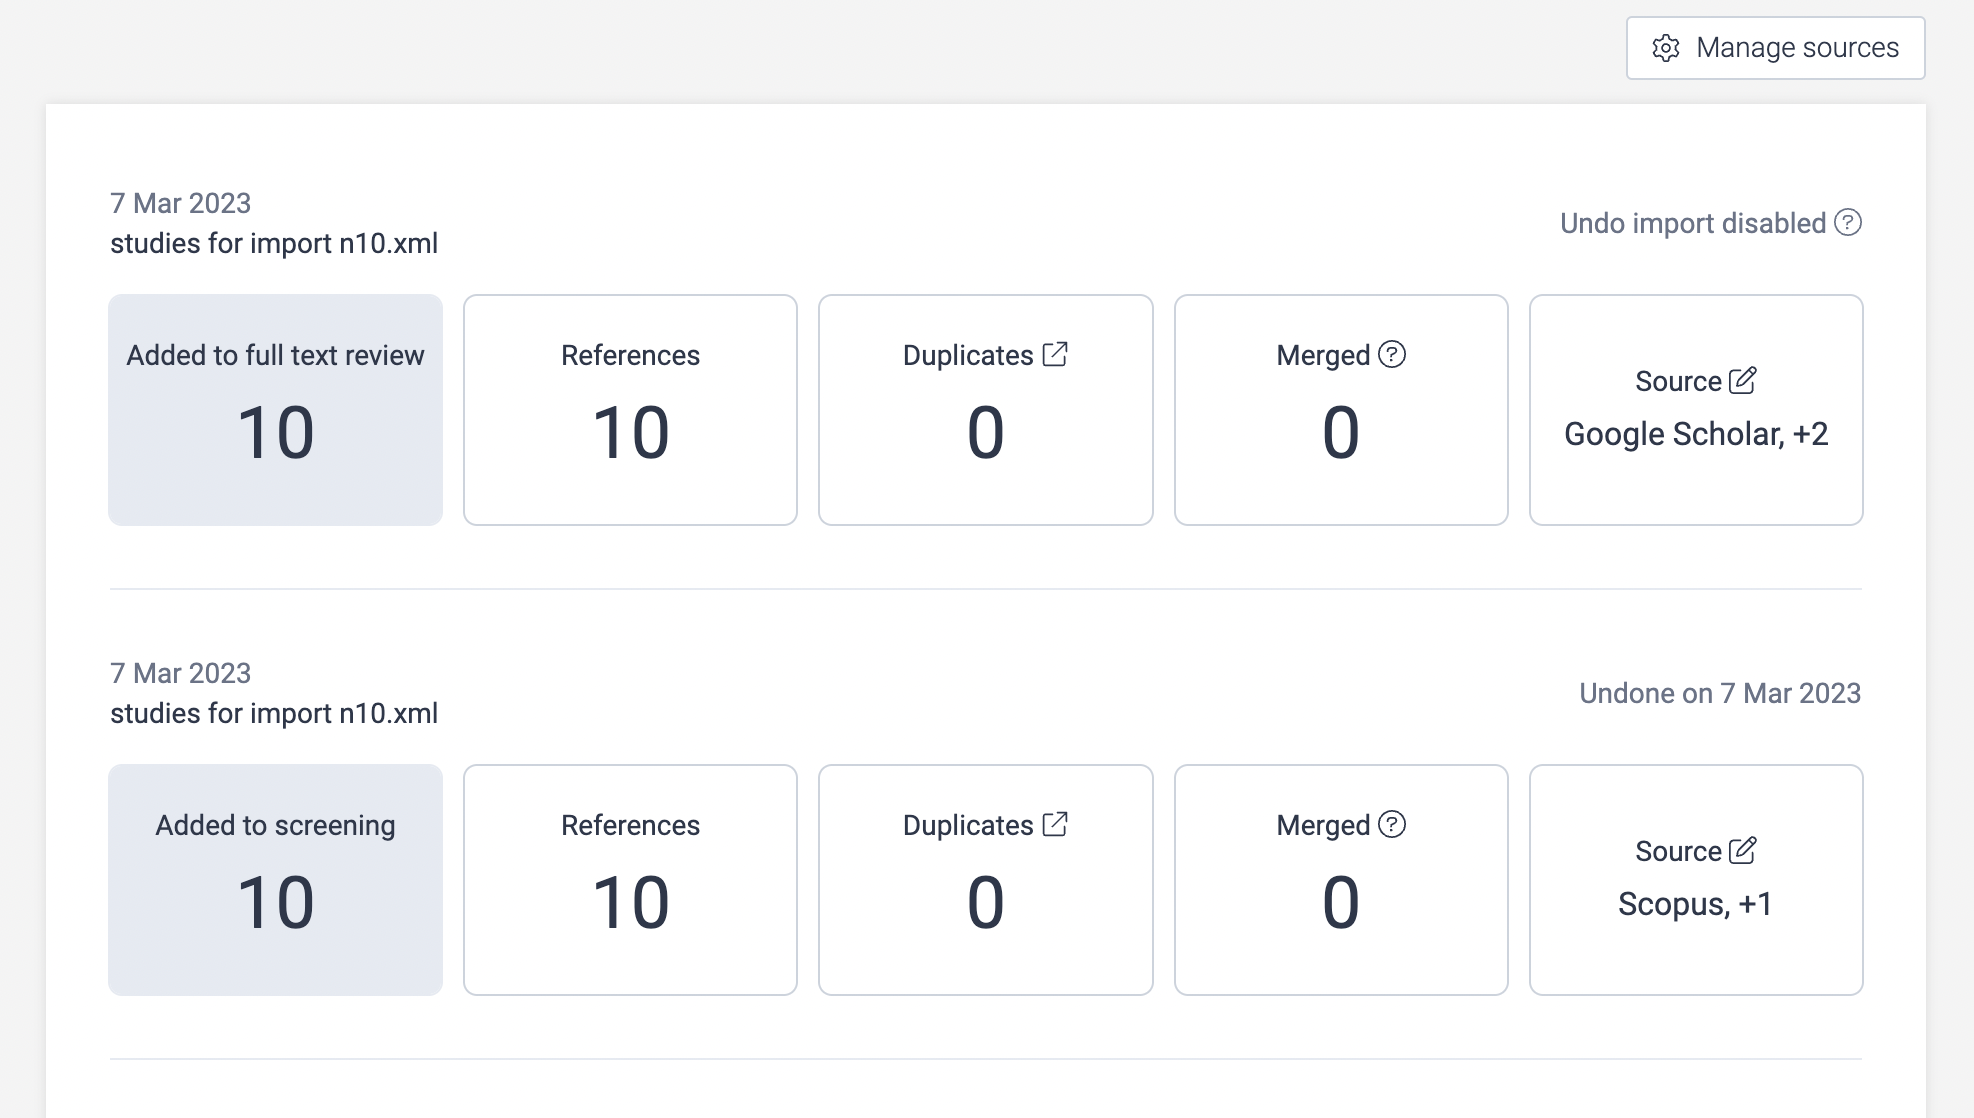Click first studies for import n10.xml filename
Image resolution: width=1974 pixels, height=1118 pixels.
click(x=274, y=243)
